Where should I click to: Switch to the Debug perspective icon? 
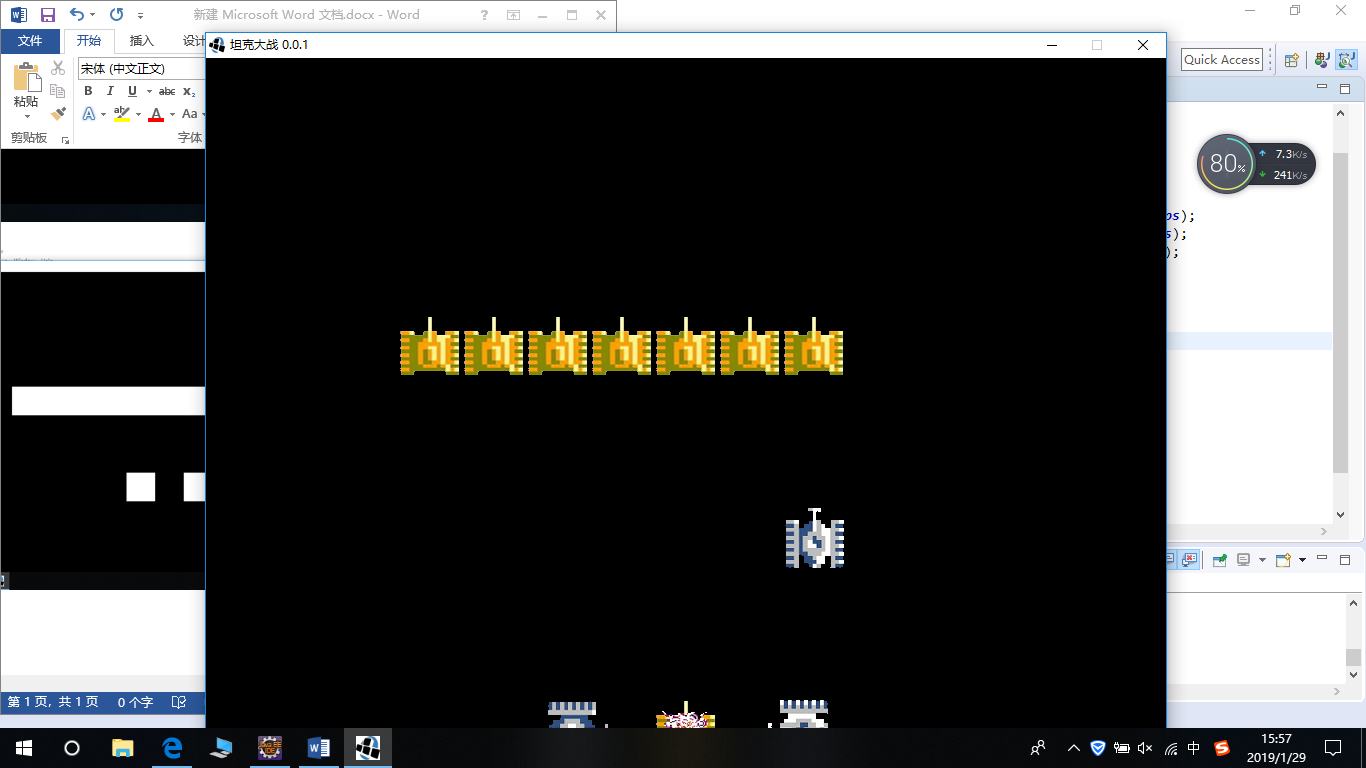click(x=1346, y=60)
